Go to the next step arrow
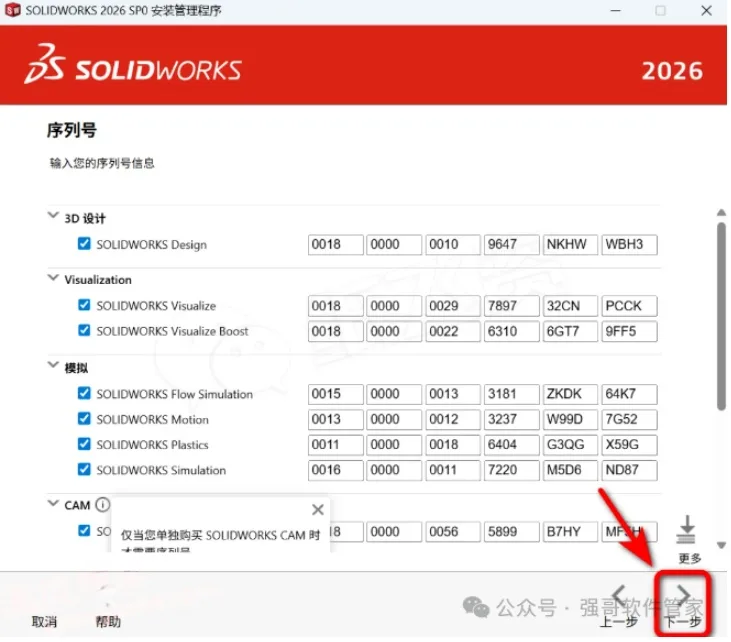Viewport: 731px width, 642px height. [x=683, y=595]
